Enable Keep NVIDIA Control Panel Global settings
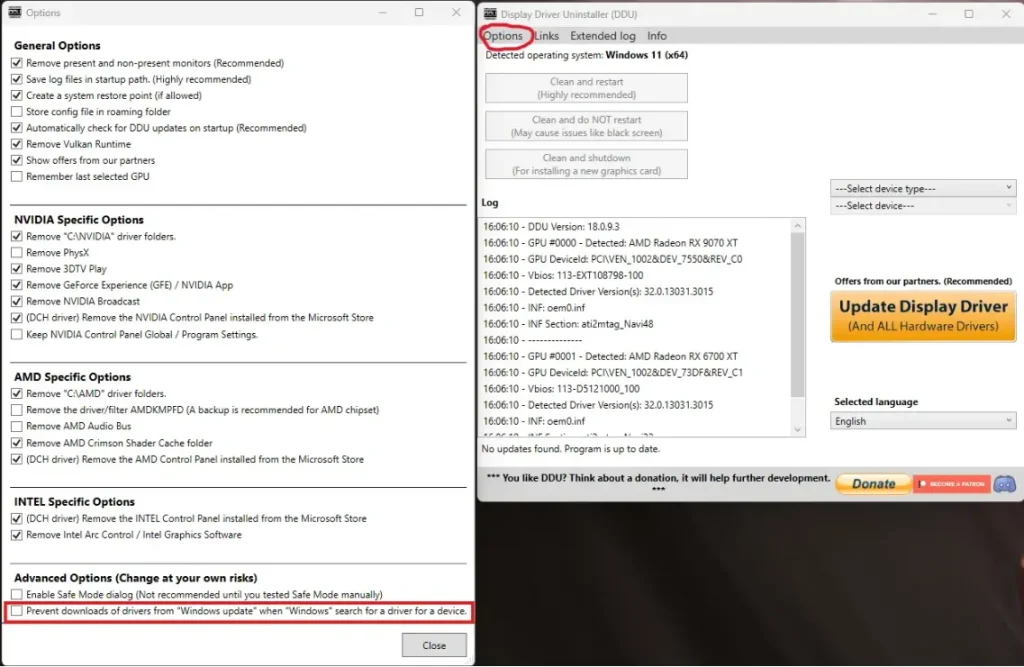The height and width of the screenshot is (667, 1024). (x=17, y=334)
